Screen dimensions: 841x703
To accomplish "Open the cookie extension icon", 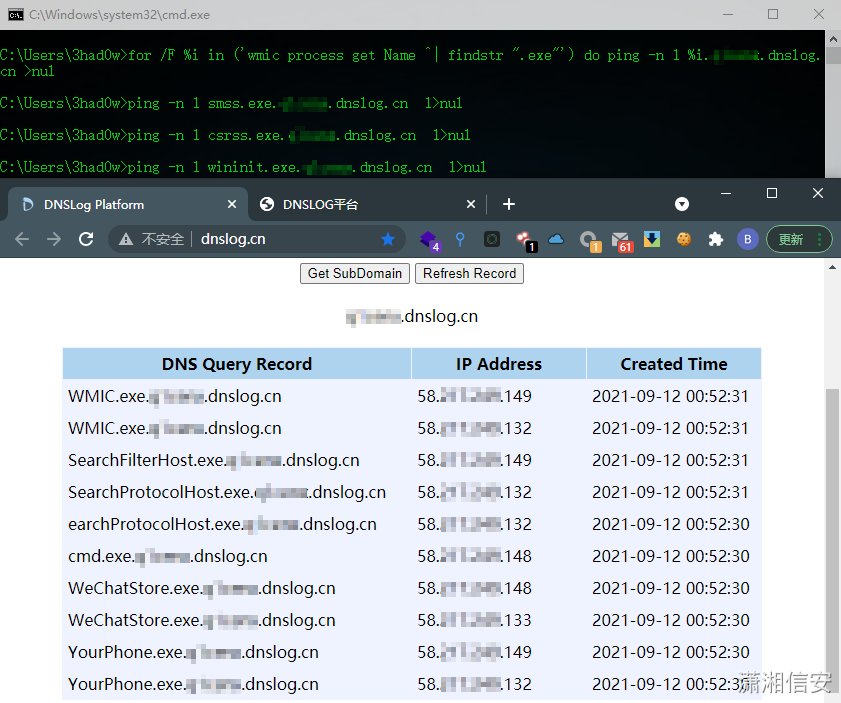I will (x=684, y=239).
